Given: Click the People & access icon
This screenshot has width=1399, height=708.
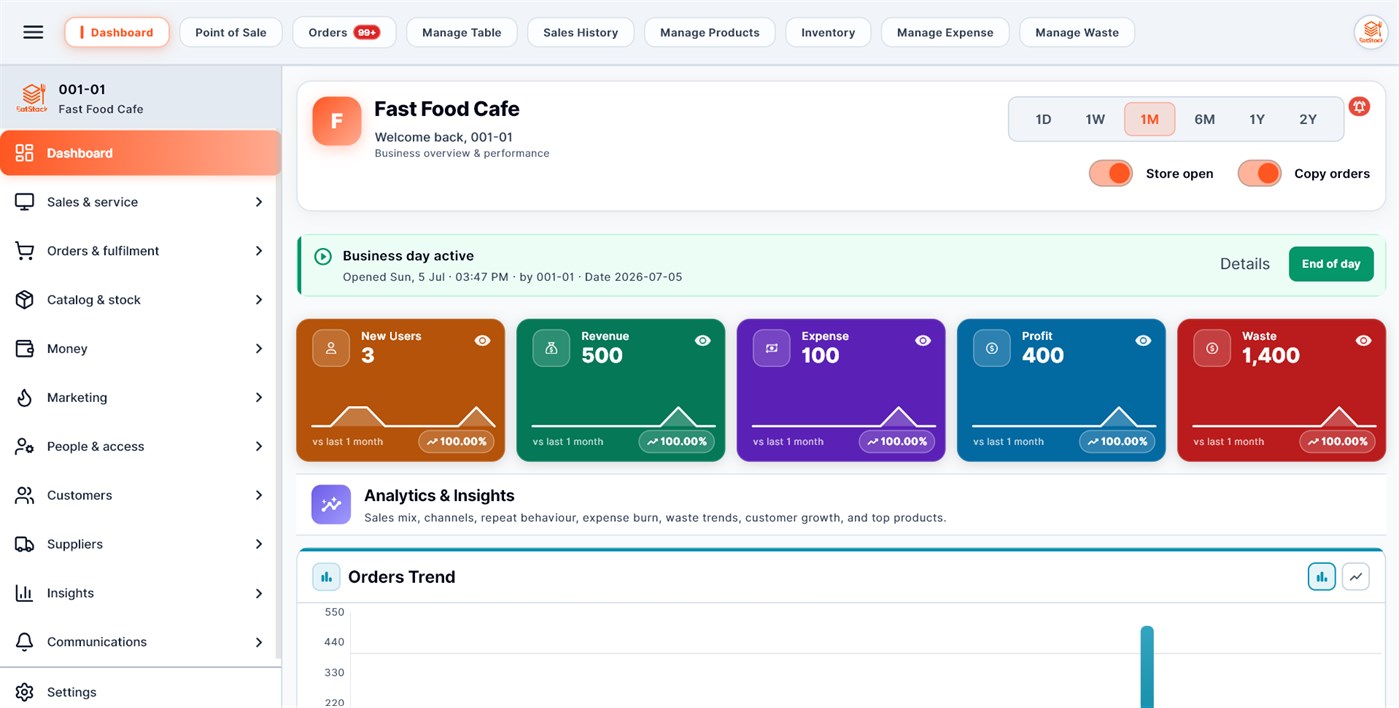Looking at the screenshot, I should [25, 447].
